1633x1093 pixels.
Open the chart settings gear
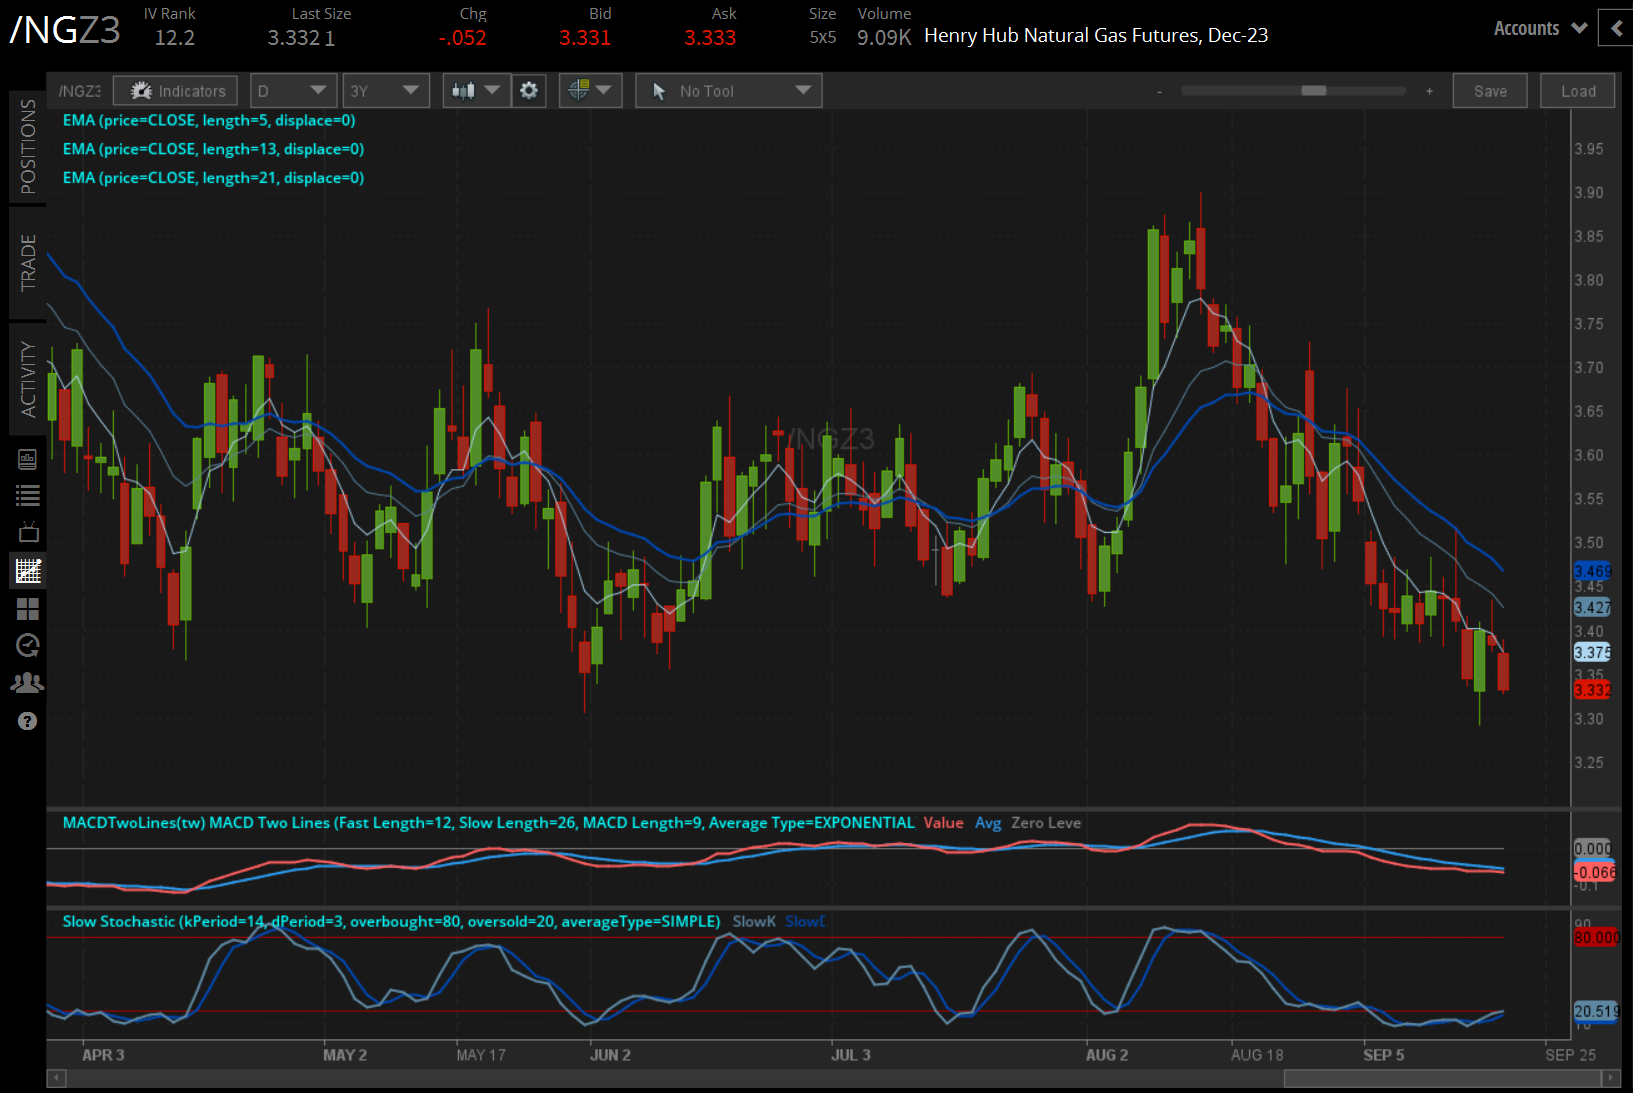(529, 91)
